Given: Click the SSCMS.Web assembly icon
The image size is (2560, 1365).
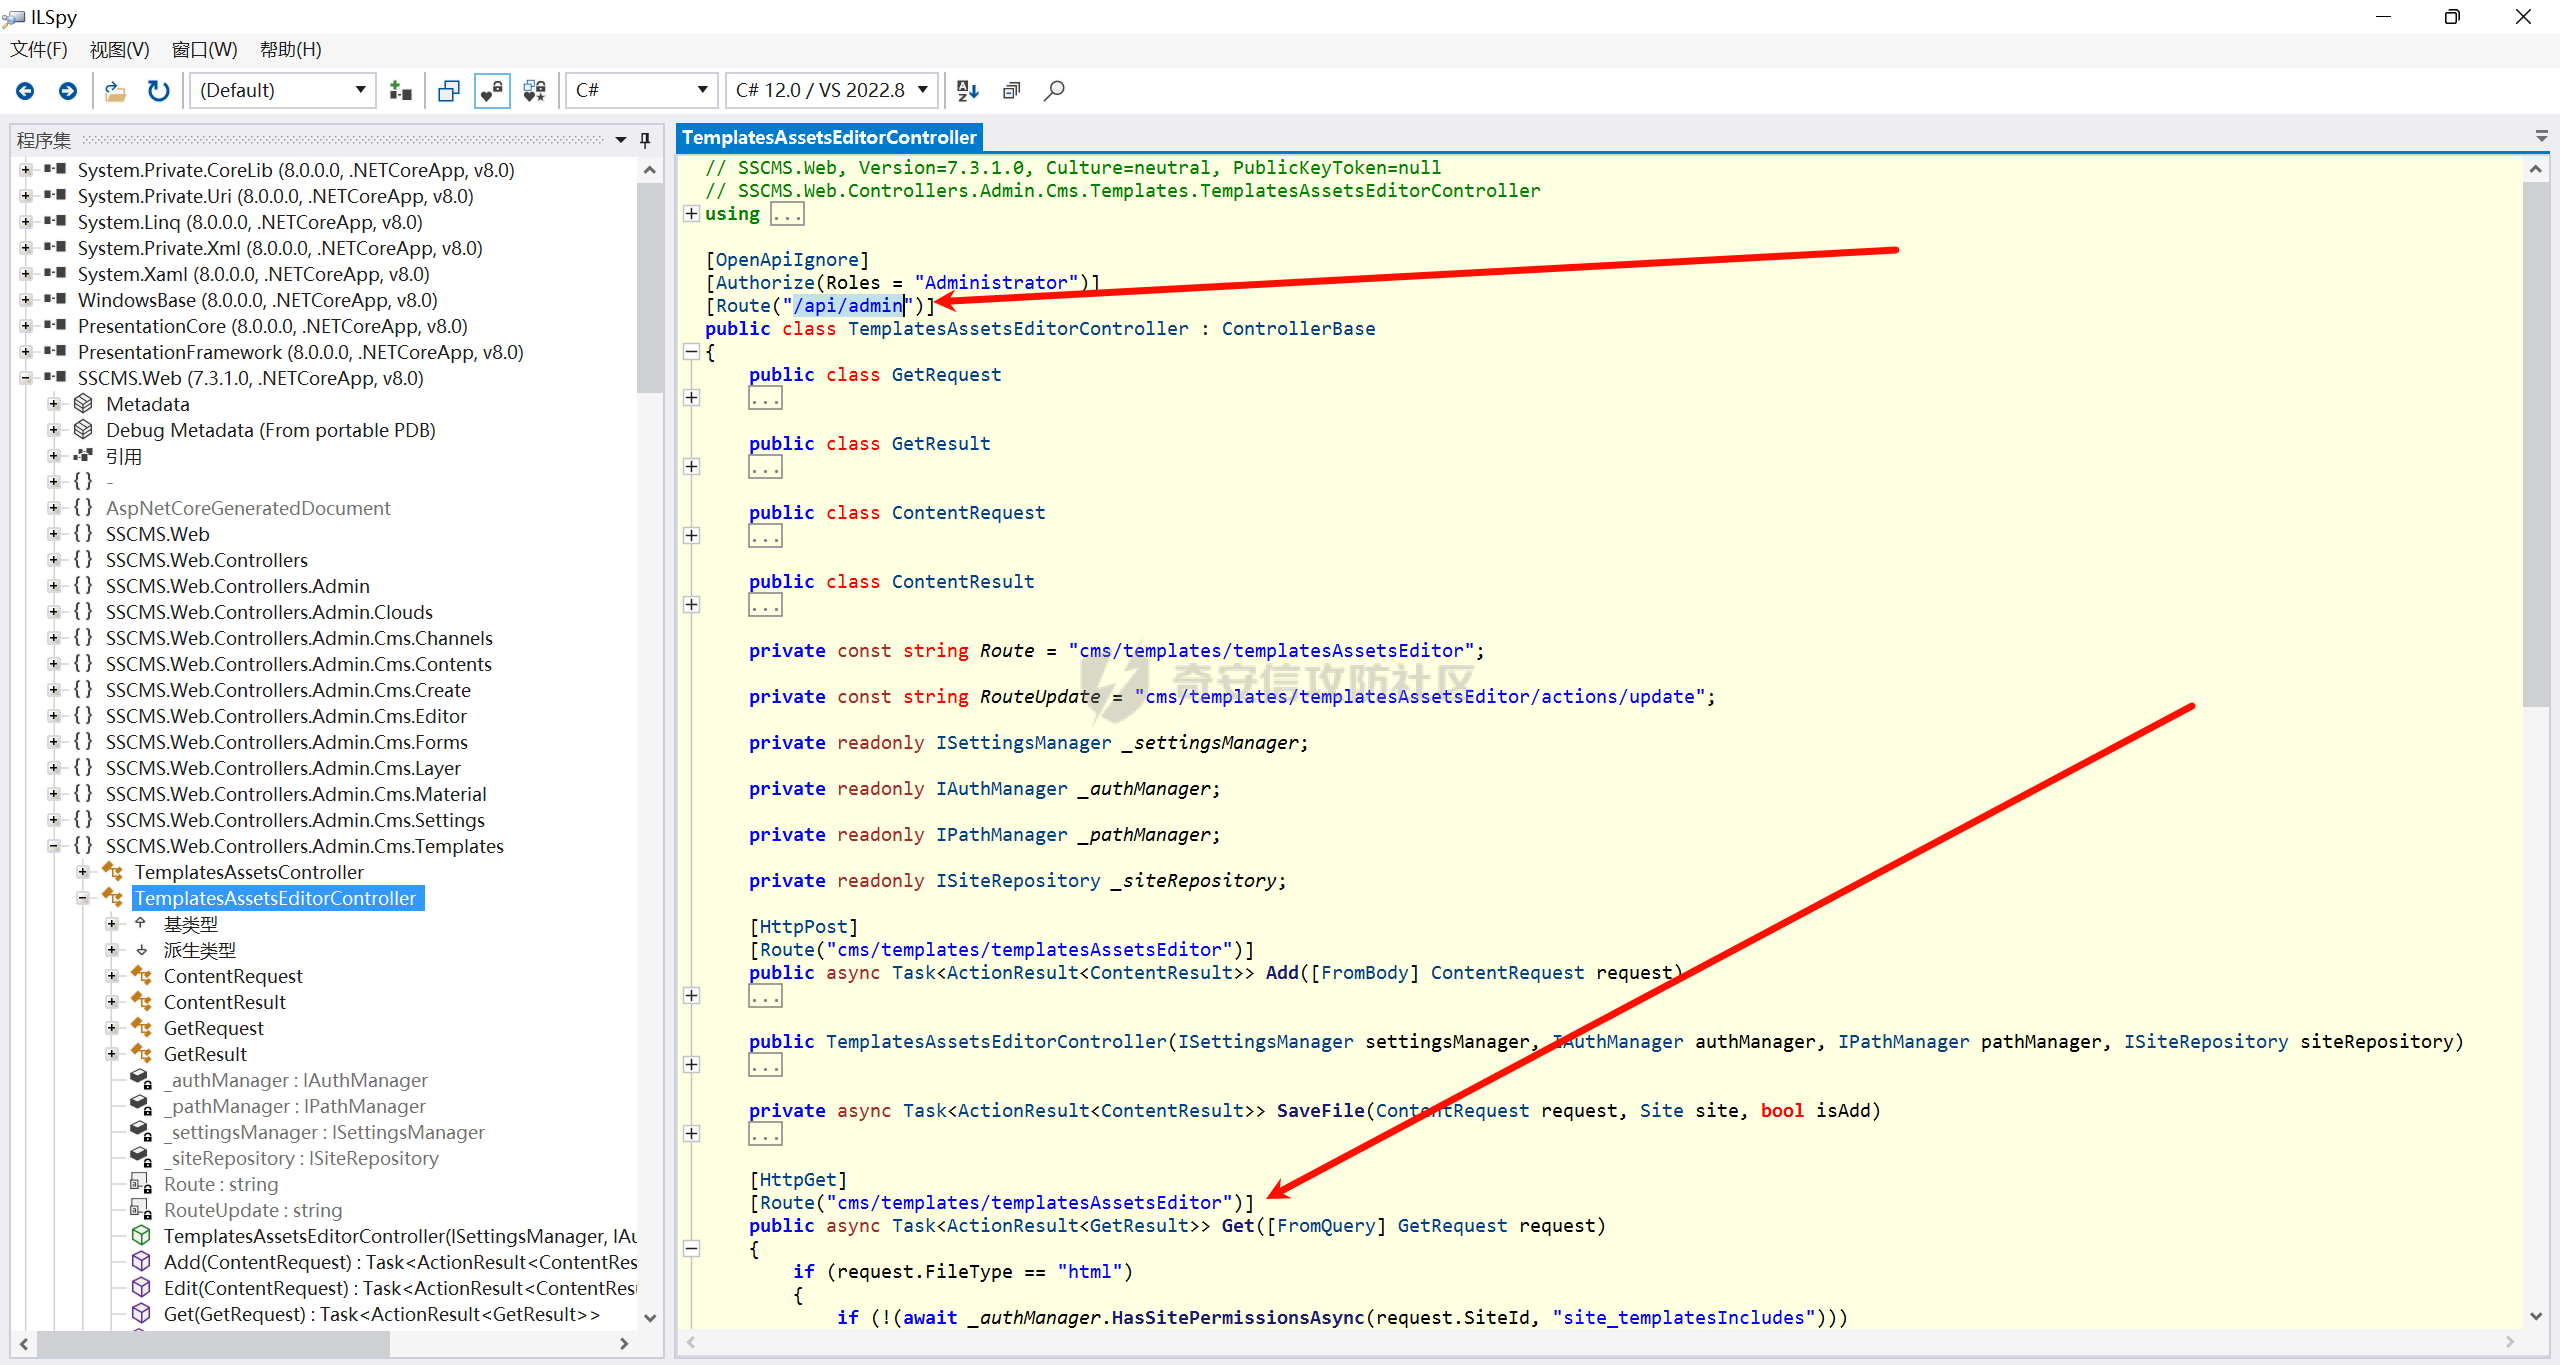Looking at the screenshot, I should coord(56,378).
